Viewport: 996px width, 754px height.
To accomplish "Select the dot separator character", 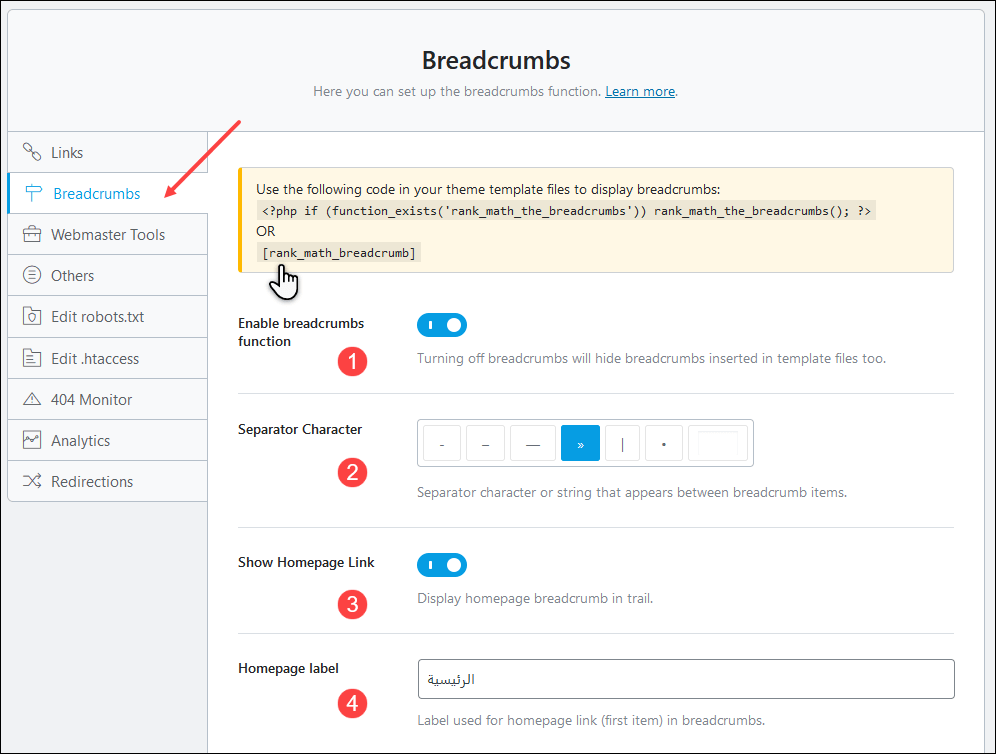I will pyautogui.click(x=664, y=443).
